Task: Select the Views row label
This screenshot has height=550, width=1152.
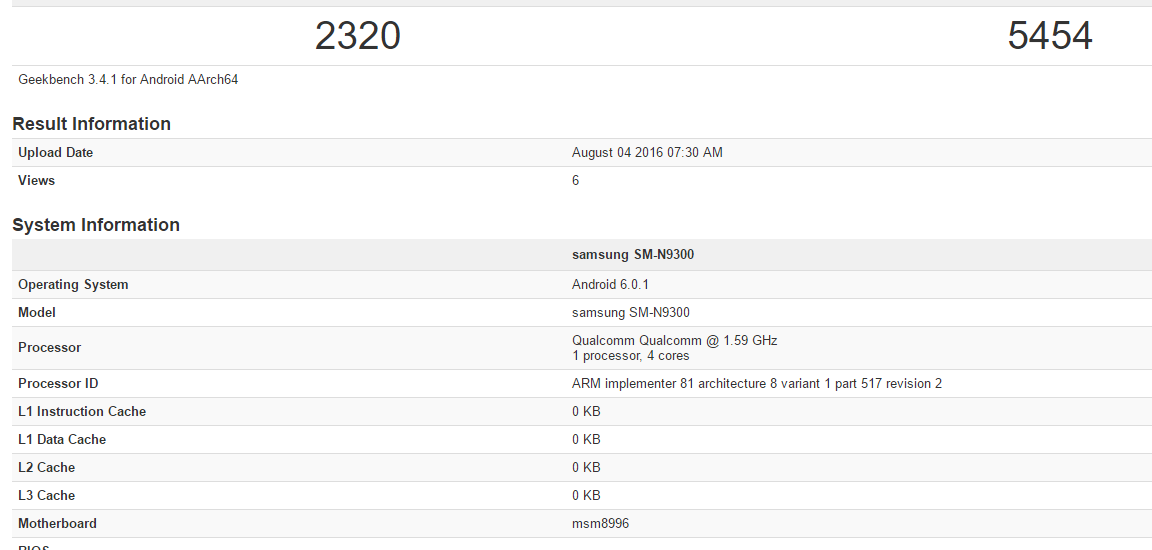Action: [36, 181]
